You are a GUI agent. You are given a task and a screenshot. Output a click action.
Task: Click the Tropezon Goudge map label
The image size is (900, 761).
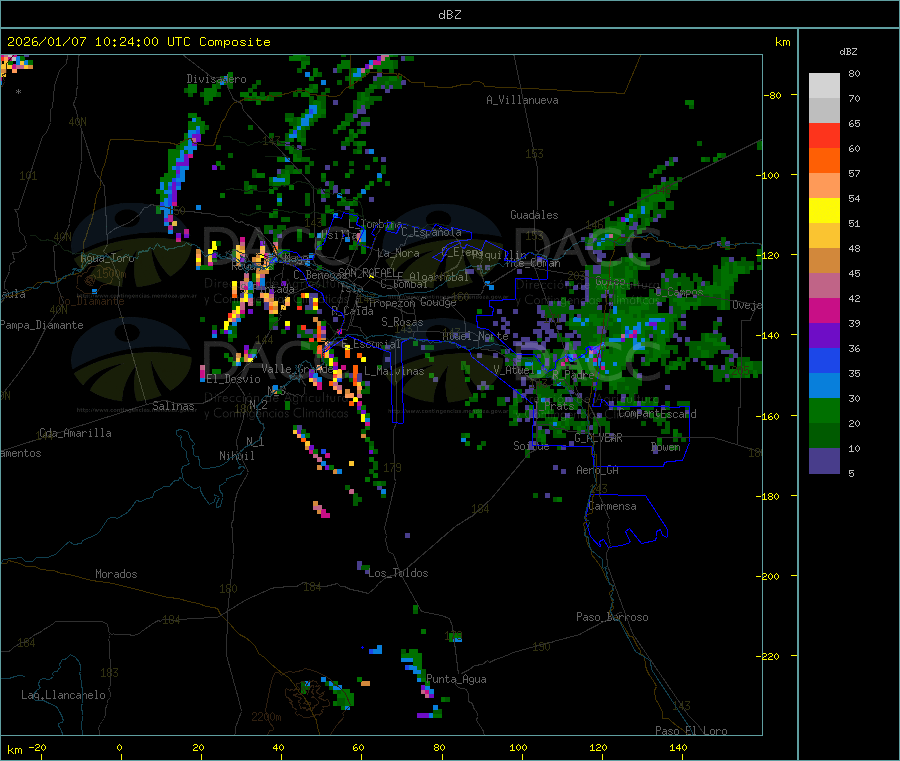click(412, 302)
